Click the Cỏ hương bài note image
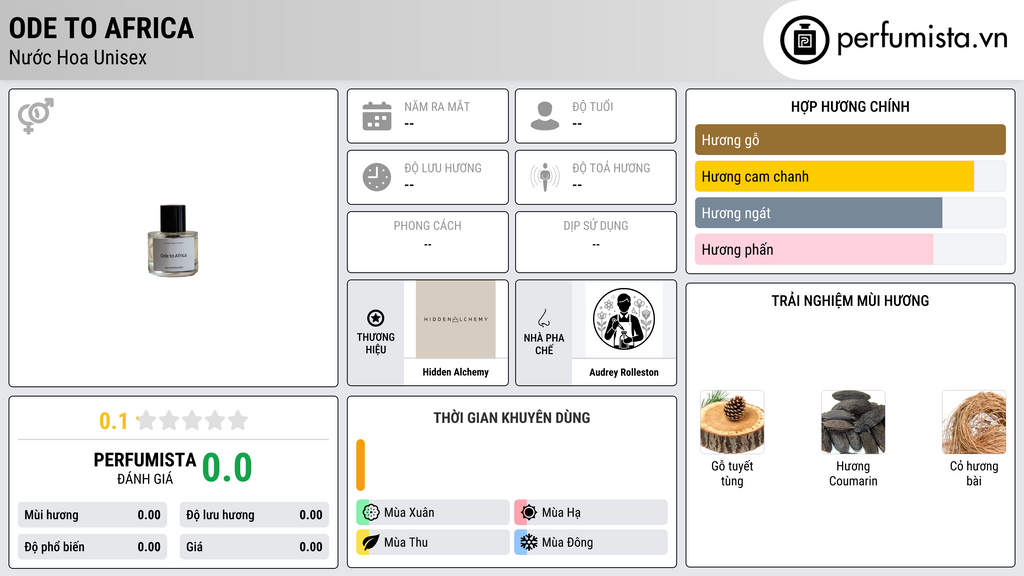Viewport: 1024px width, 576px height. click(x=974, y=422)
